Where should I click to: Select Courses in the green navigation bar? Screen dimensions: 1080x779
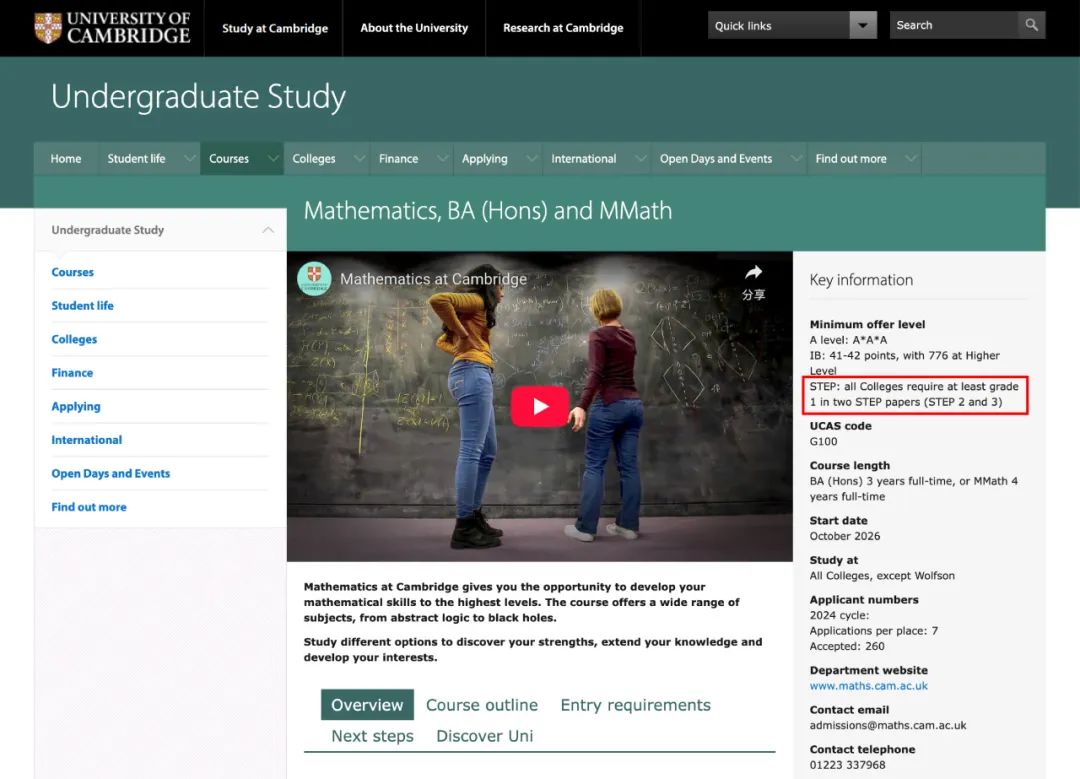[x=229, y=158]
